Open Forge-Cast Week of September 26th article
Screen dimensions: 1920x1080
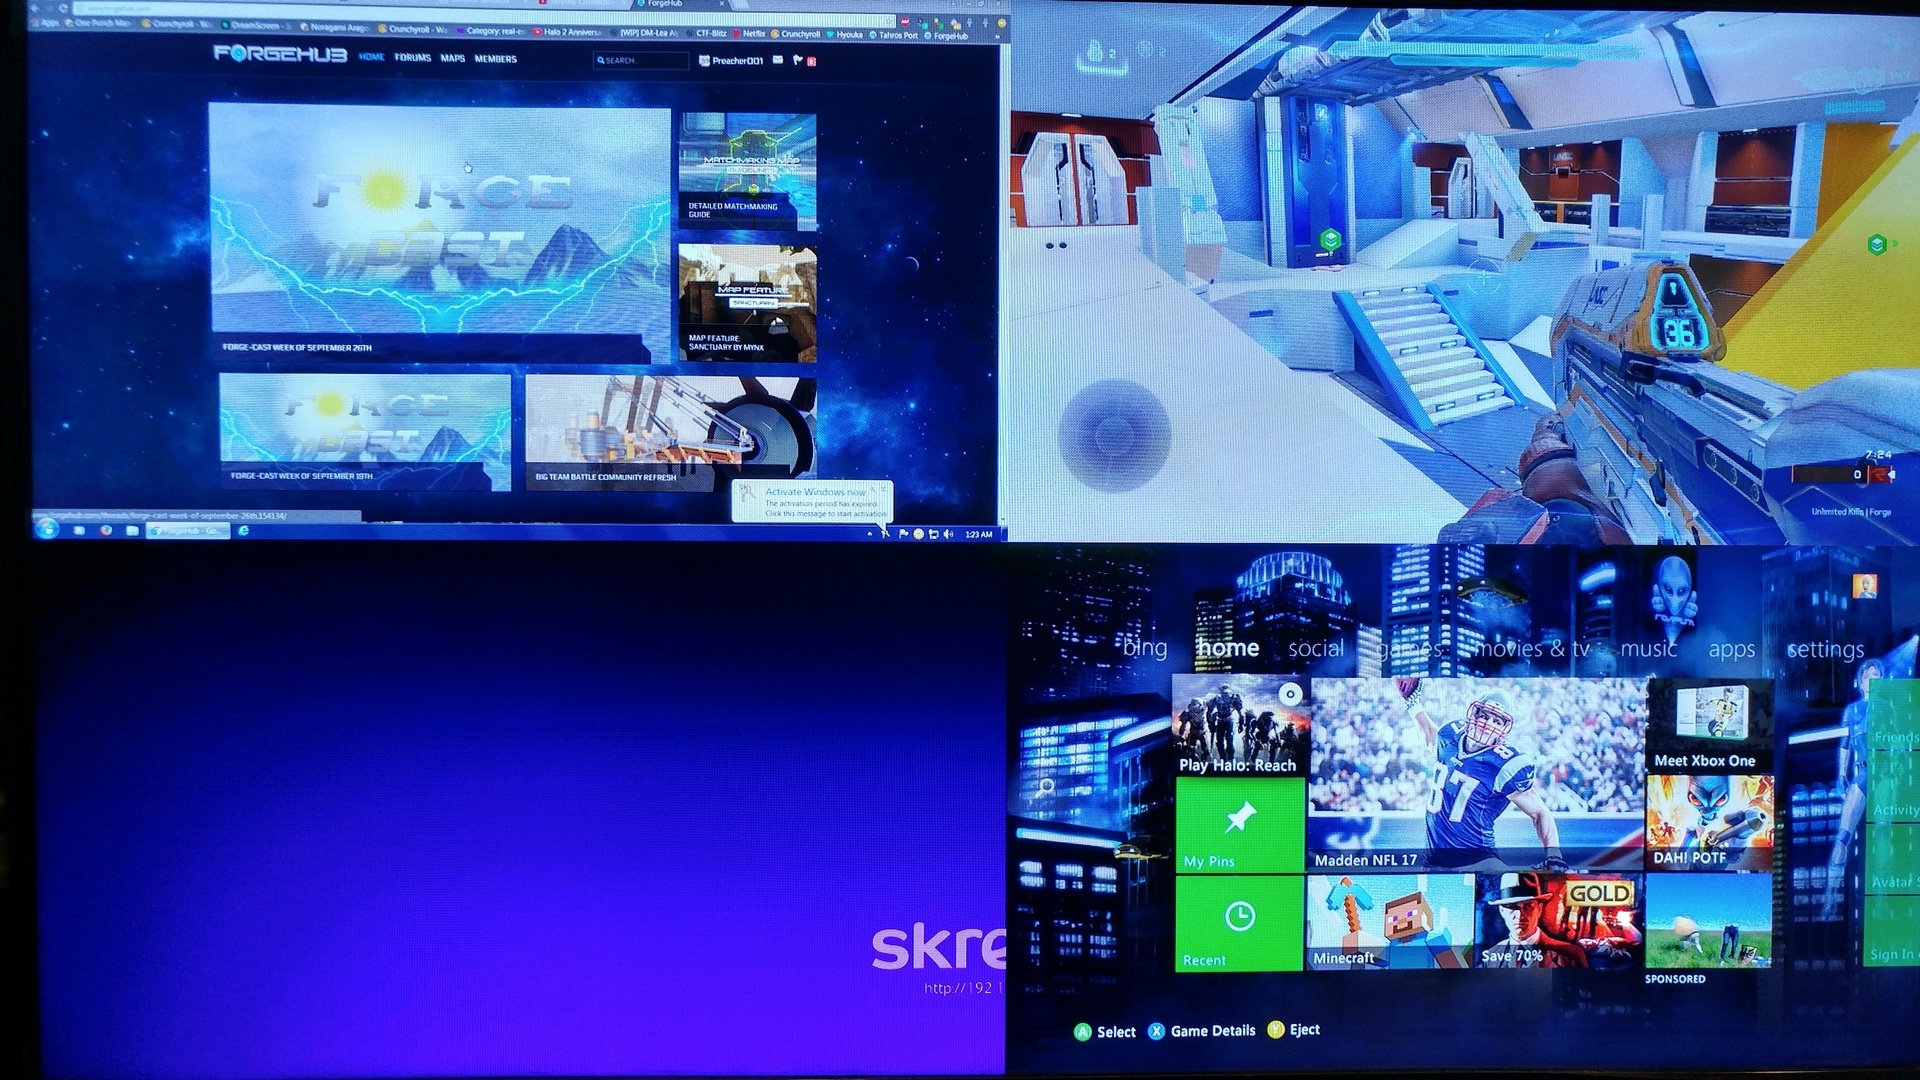pos(438,222)
